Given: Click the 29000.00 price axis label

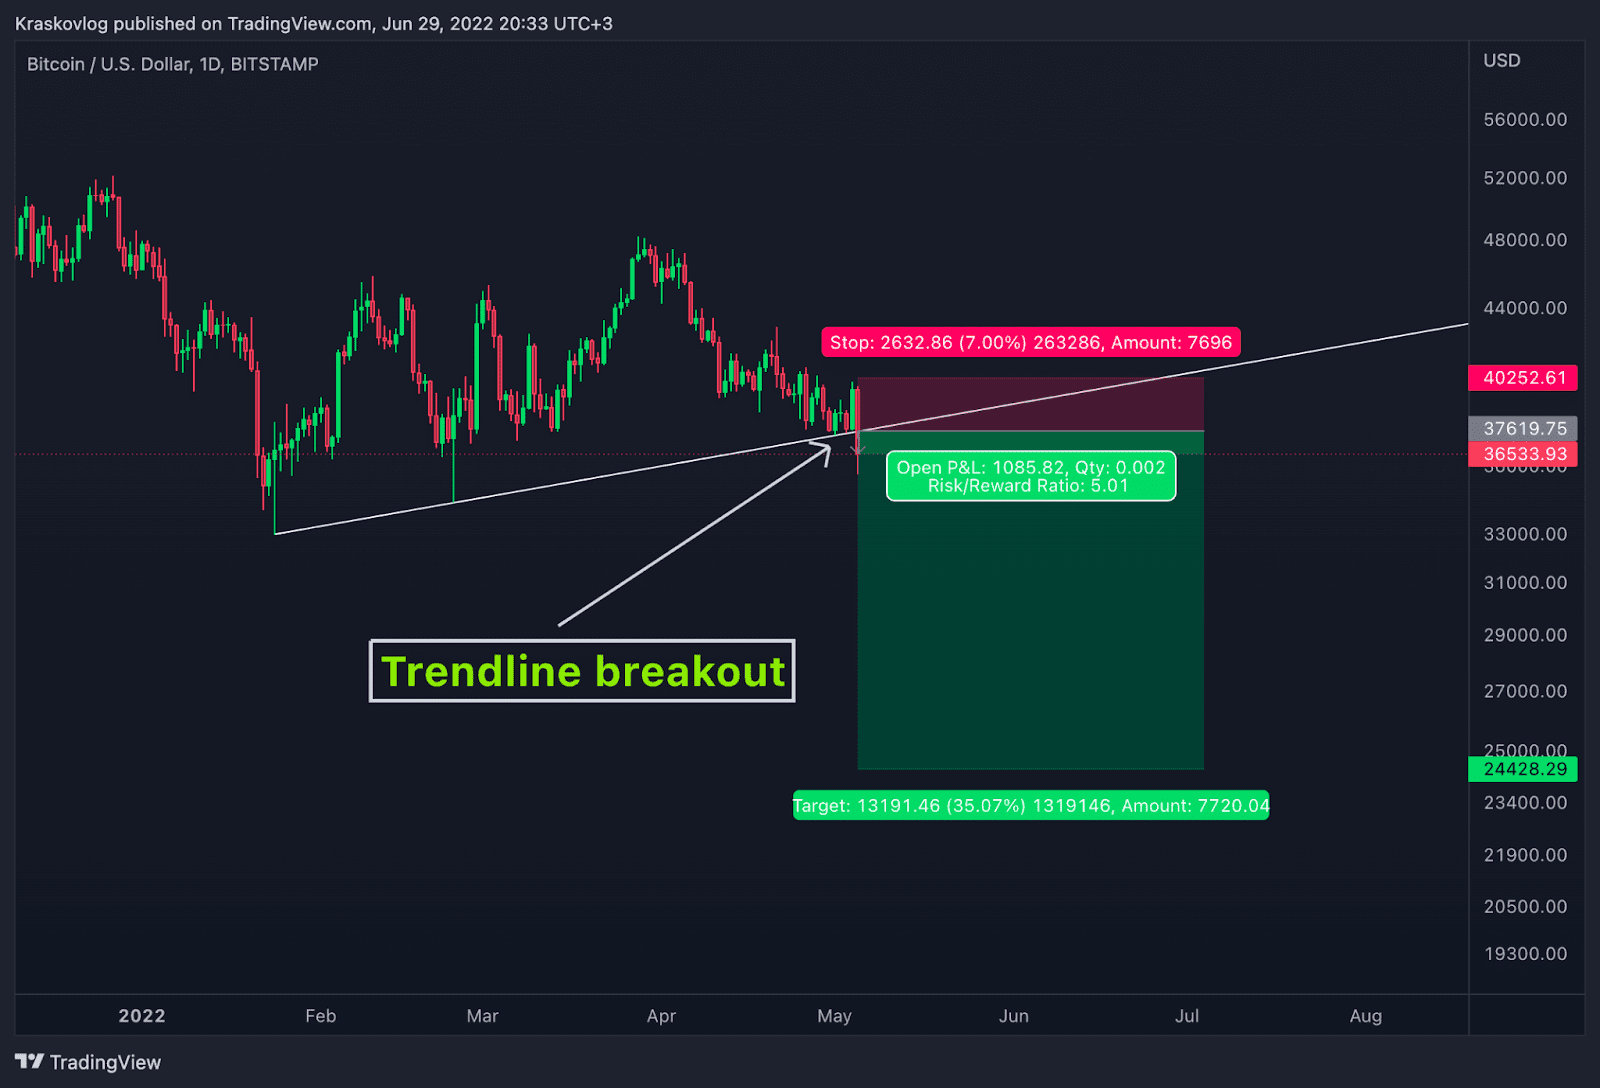Looking at the screenshot, I should click(1525, 635).
